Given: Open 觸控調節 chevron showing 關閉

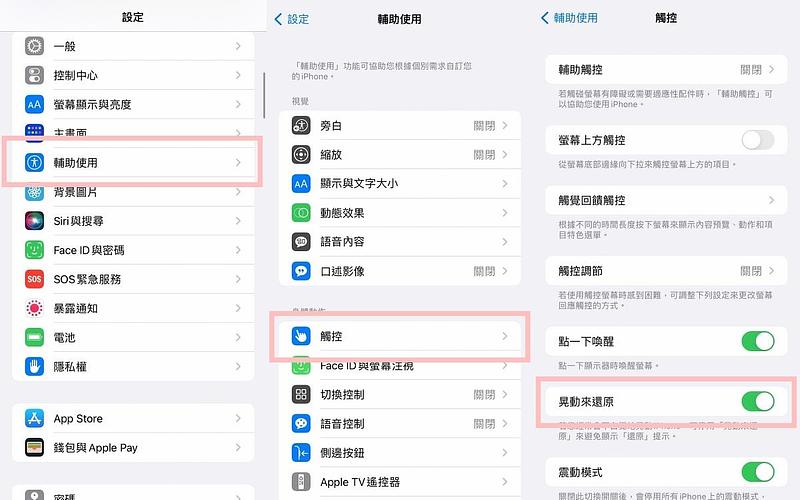Looking at the screenshot, I should (x=771, y=271).
